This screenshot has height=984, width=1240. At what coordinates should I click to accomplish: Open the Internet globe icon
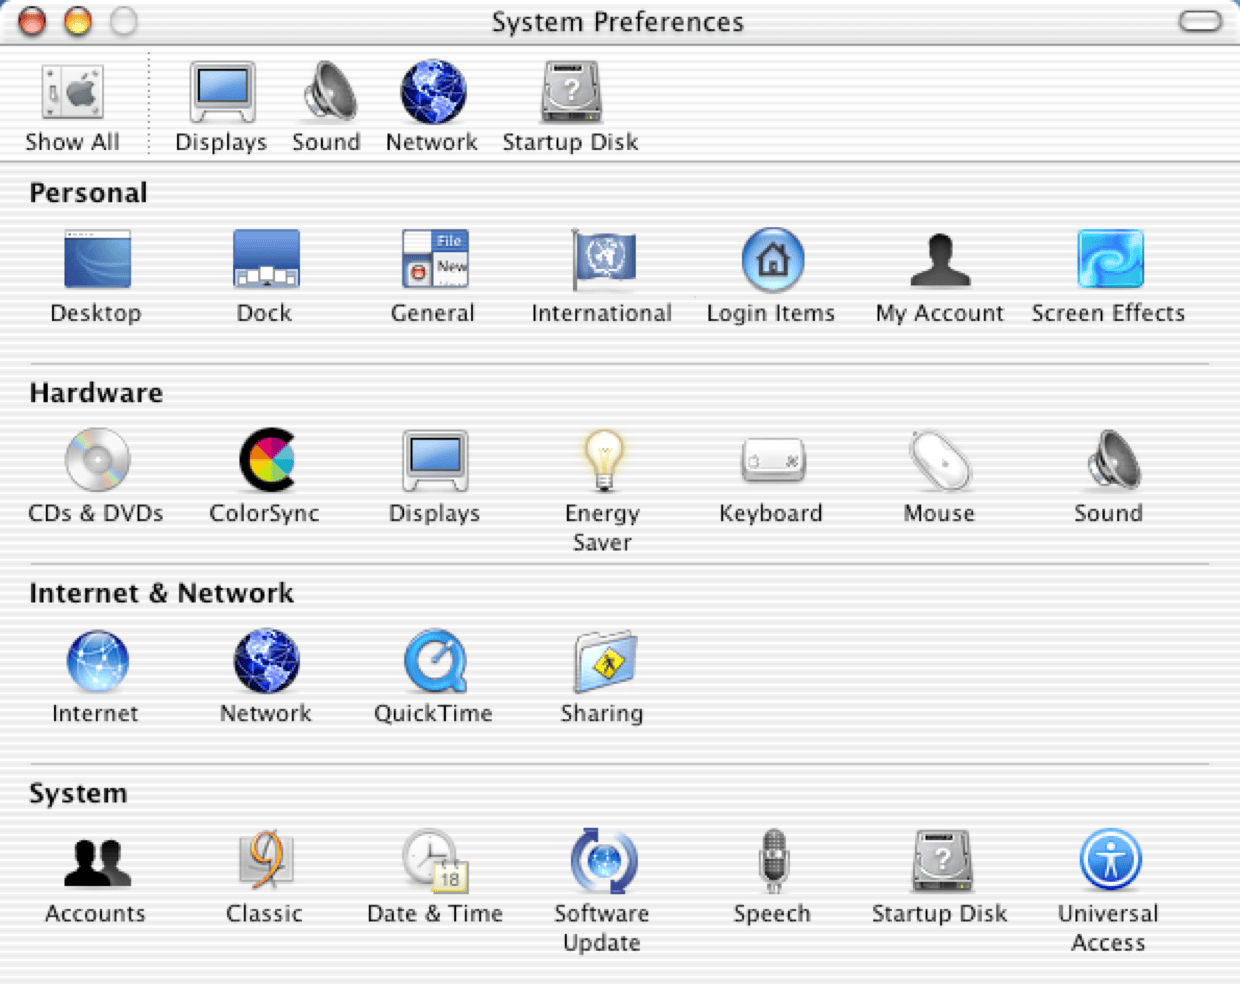coord(97,661)
